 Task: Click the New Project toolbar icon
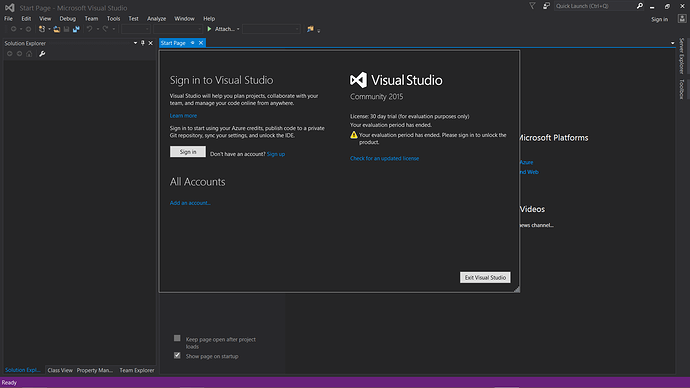(x=42, y=29)
